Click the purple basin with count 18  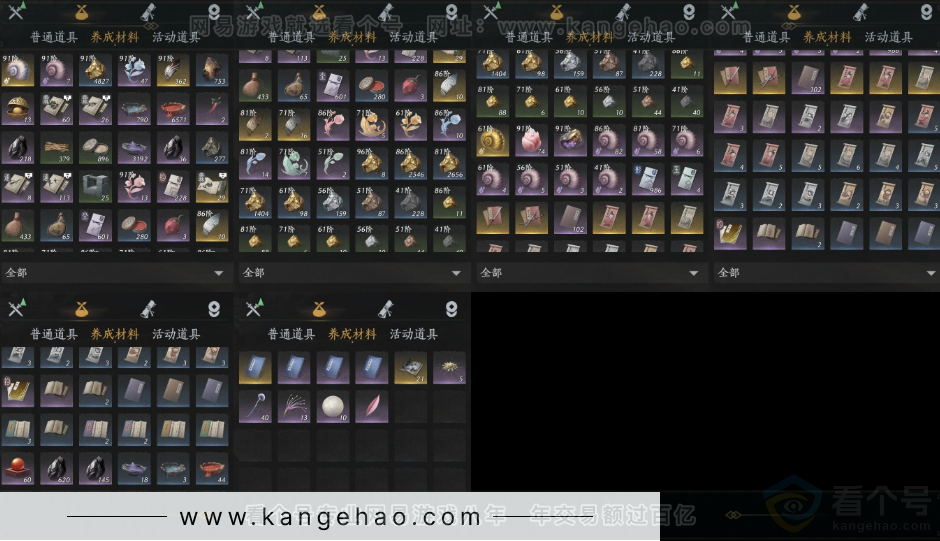click(134, 468)
